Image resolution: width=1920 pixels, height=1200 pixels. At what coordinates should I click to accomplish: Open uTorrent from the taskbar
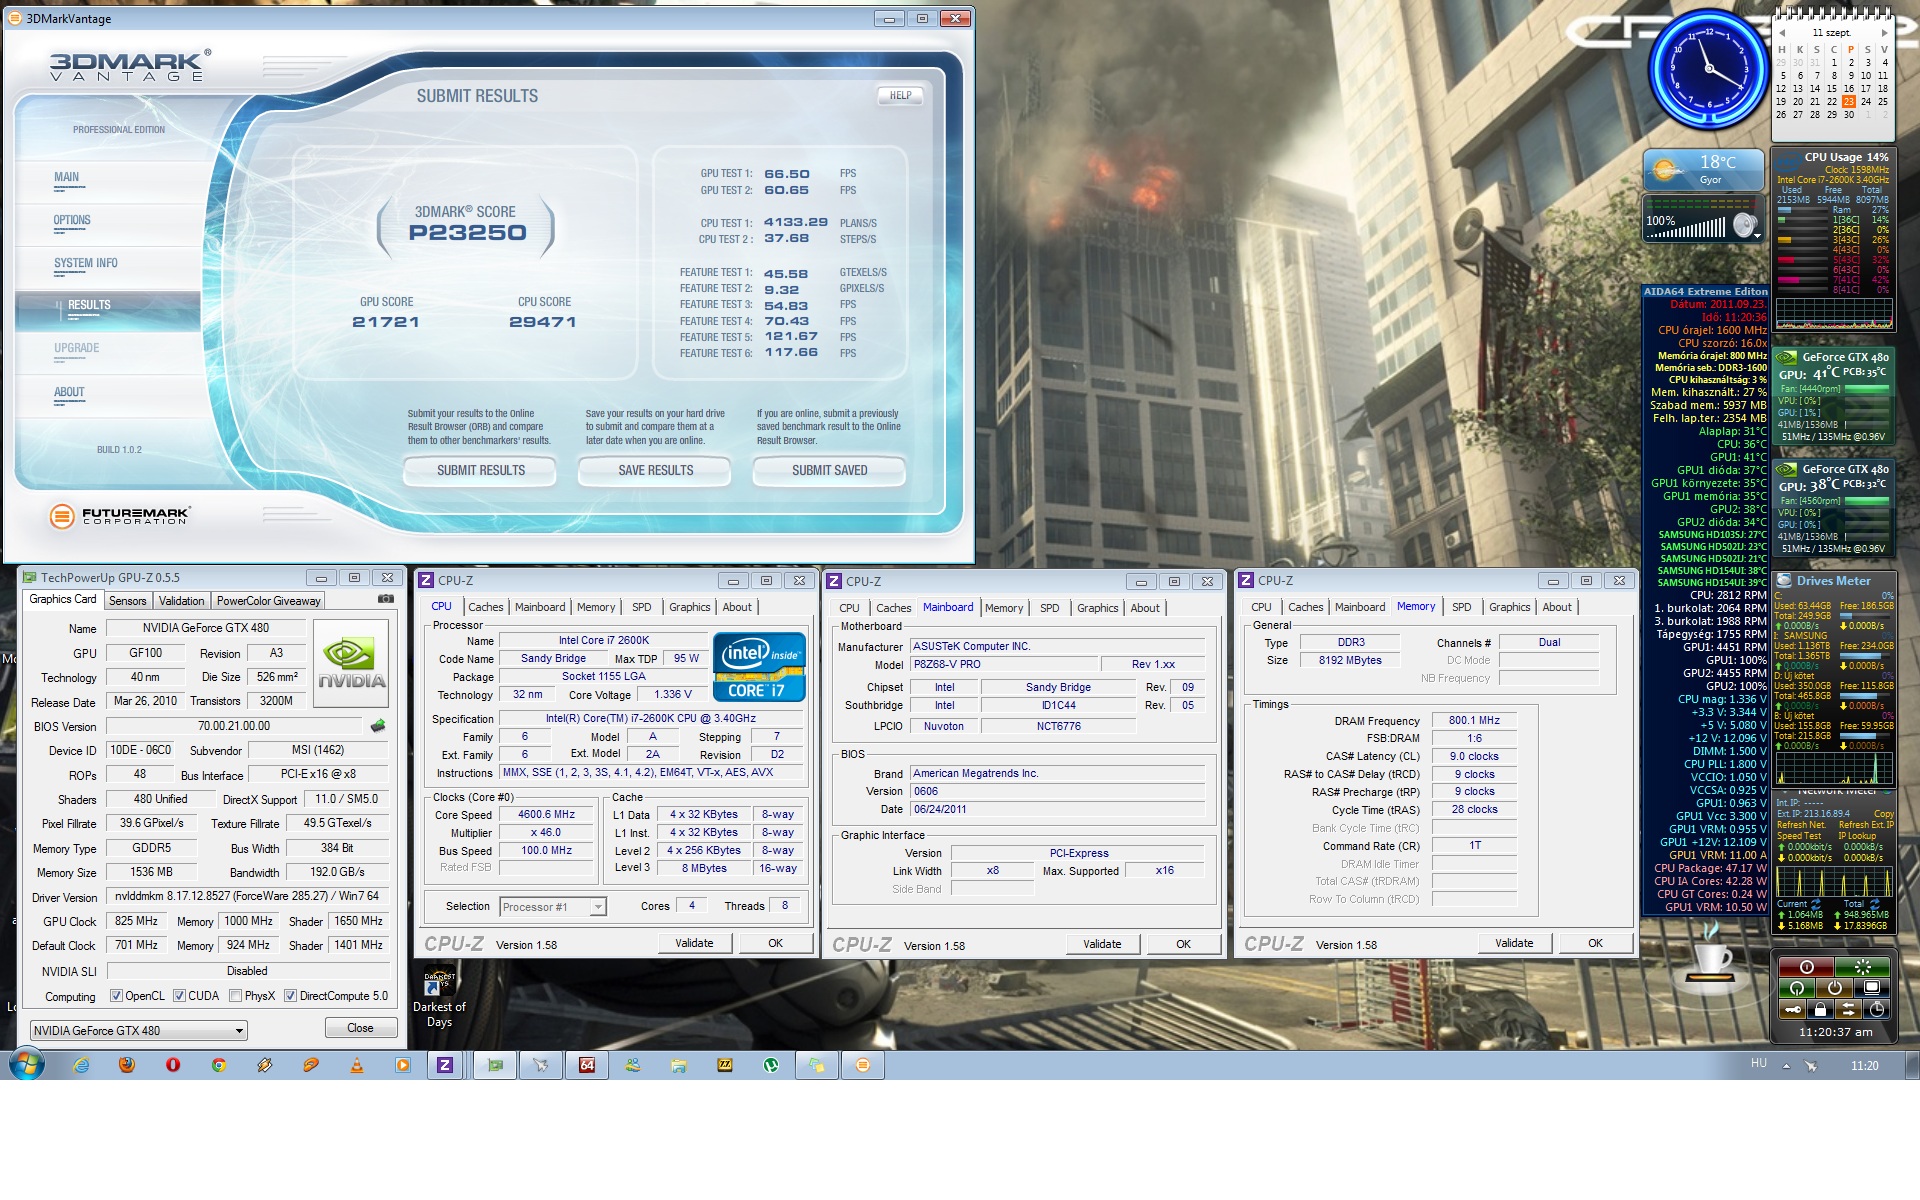coord(771,1065)
